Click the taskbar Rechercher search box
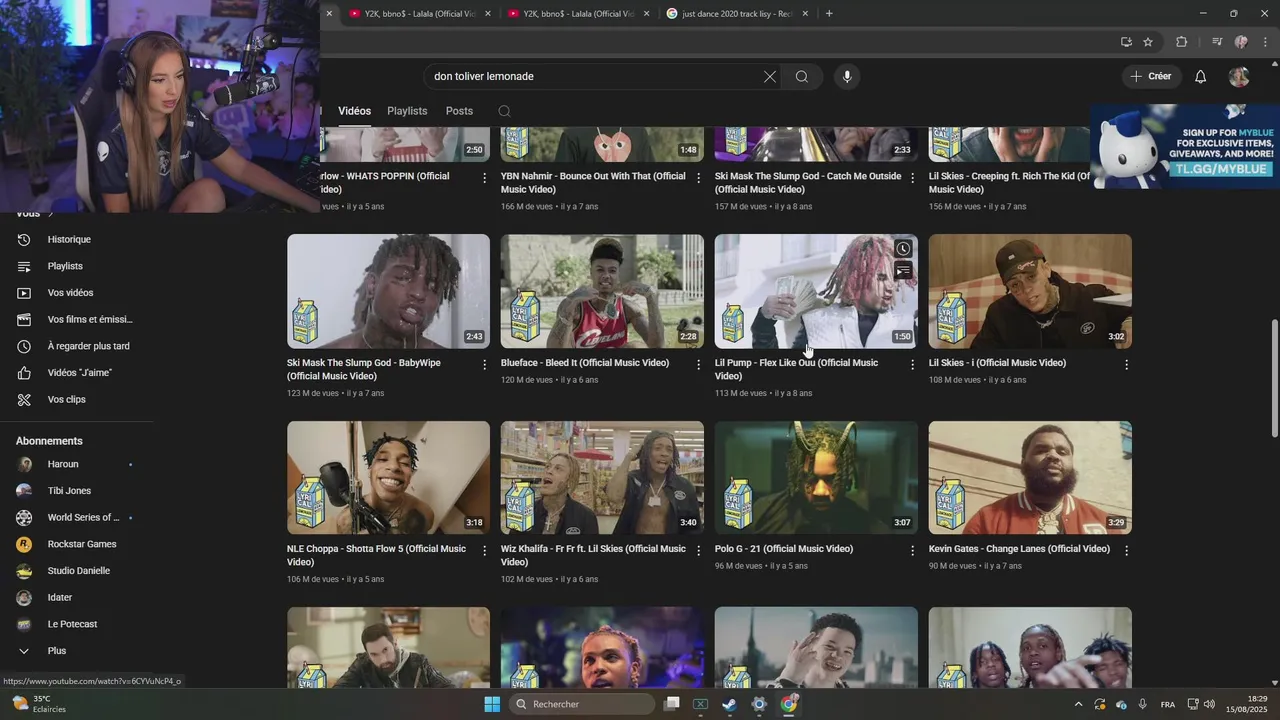Viewport: 1280px width, 720px height. 583,704
